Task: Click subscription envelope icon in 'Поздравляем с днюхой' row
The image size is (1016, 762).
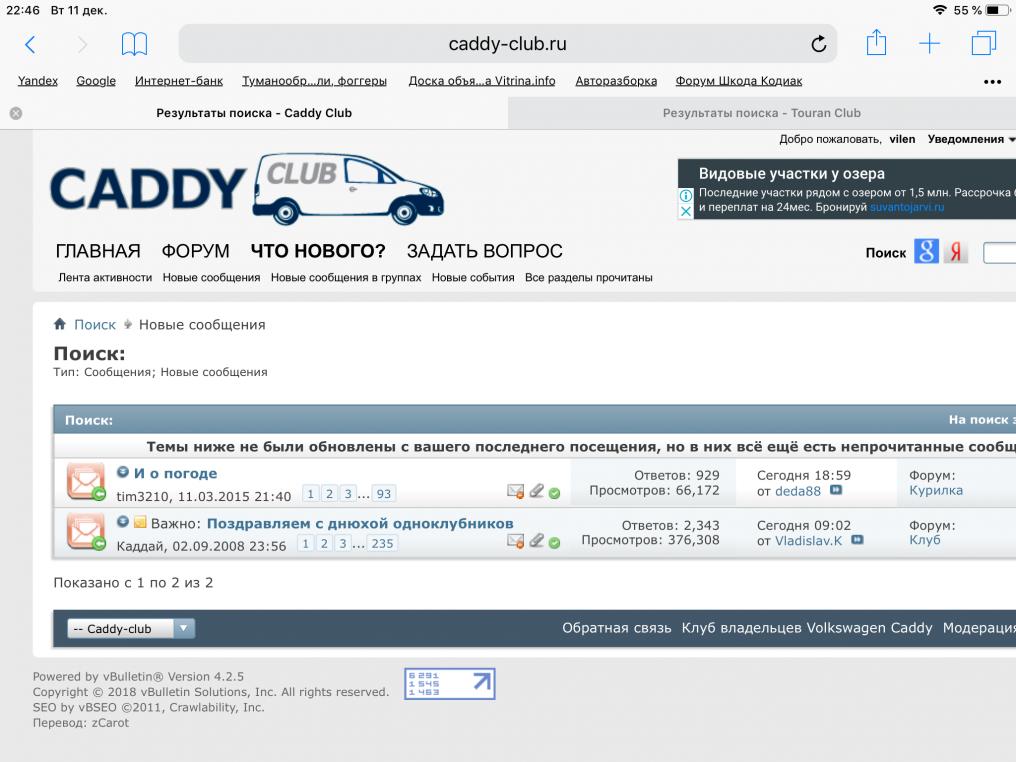Action: click(x=516, y=542)
